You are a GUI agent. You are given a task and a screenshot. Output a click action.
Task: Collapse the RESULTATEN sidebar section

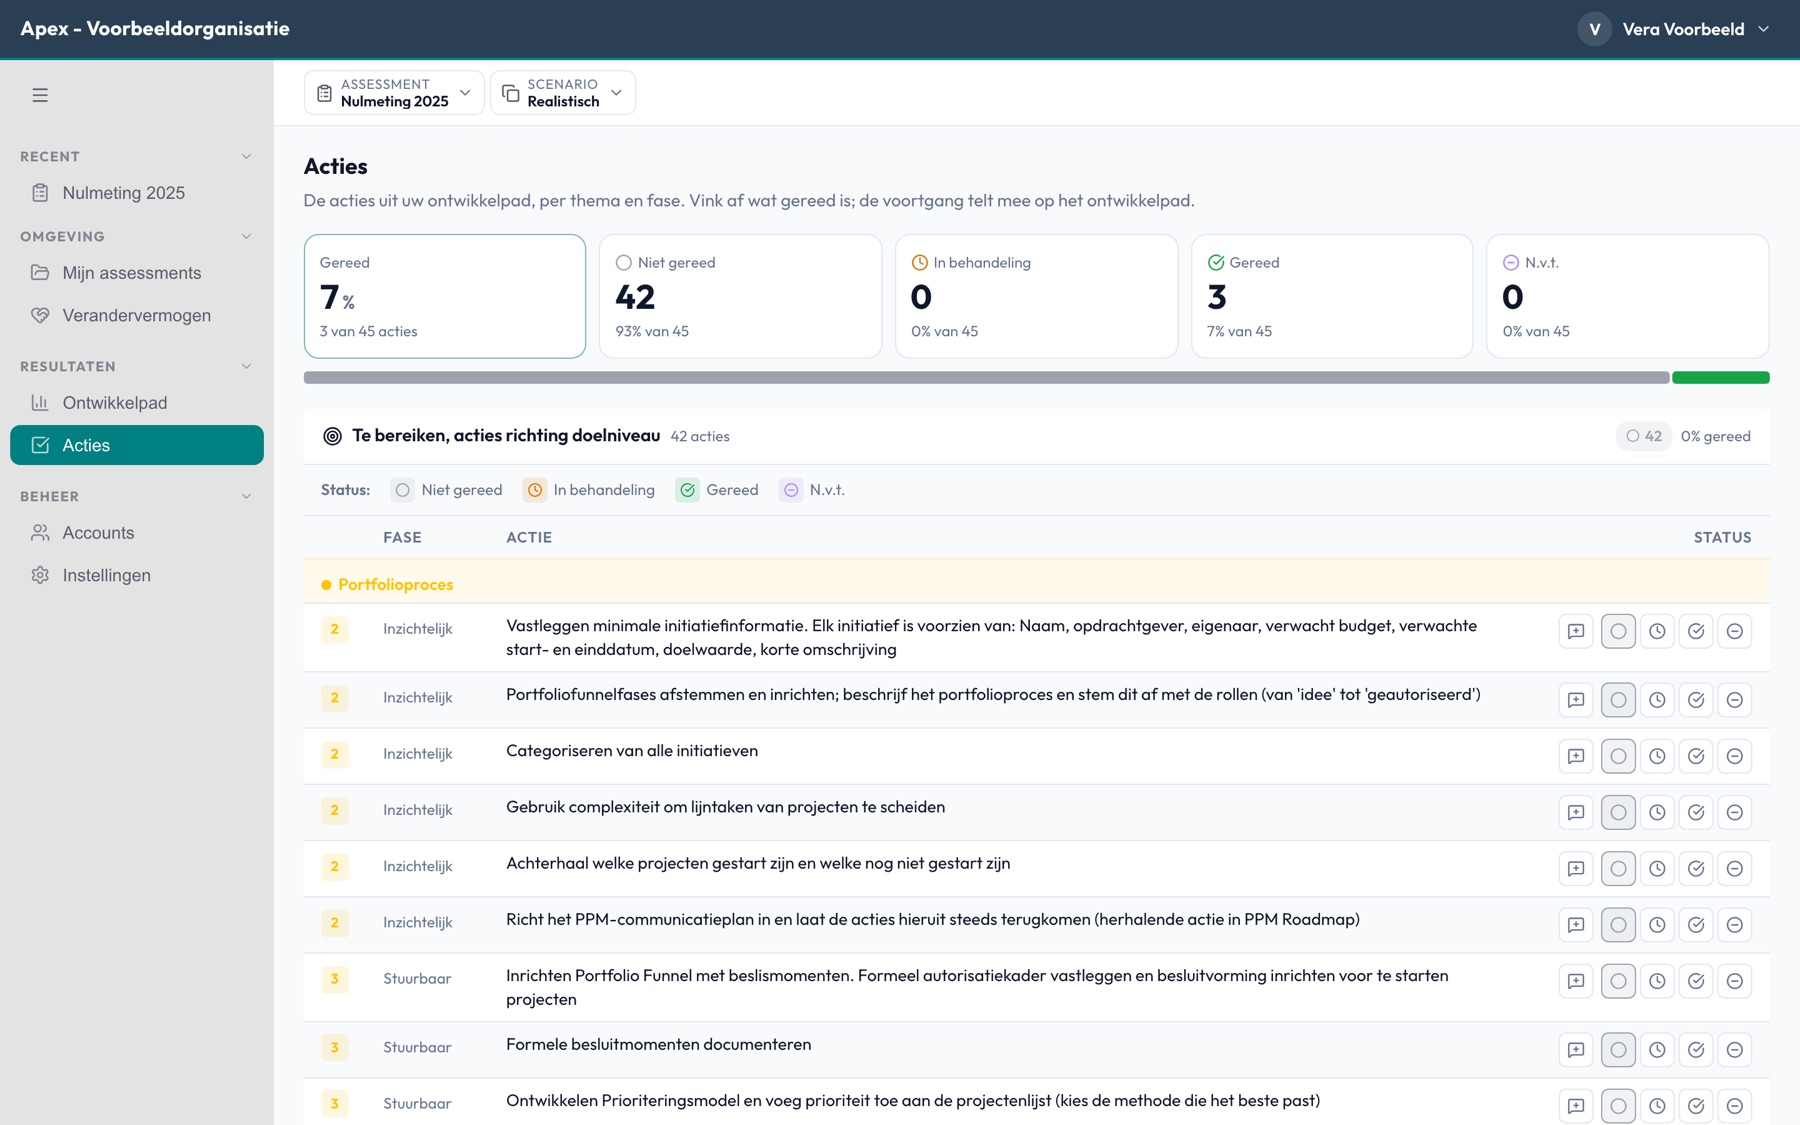point(246,366)
